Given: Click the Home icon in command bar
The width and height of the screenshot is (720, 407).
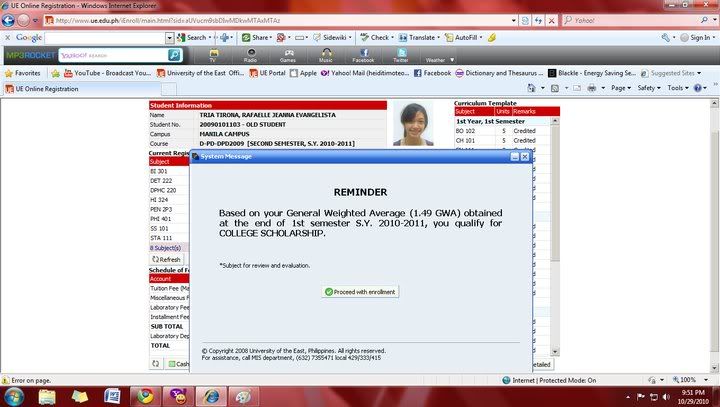Looking at the screenshot, I should click(531, 88).
